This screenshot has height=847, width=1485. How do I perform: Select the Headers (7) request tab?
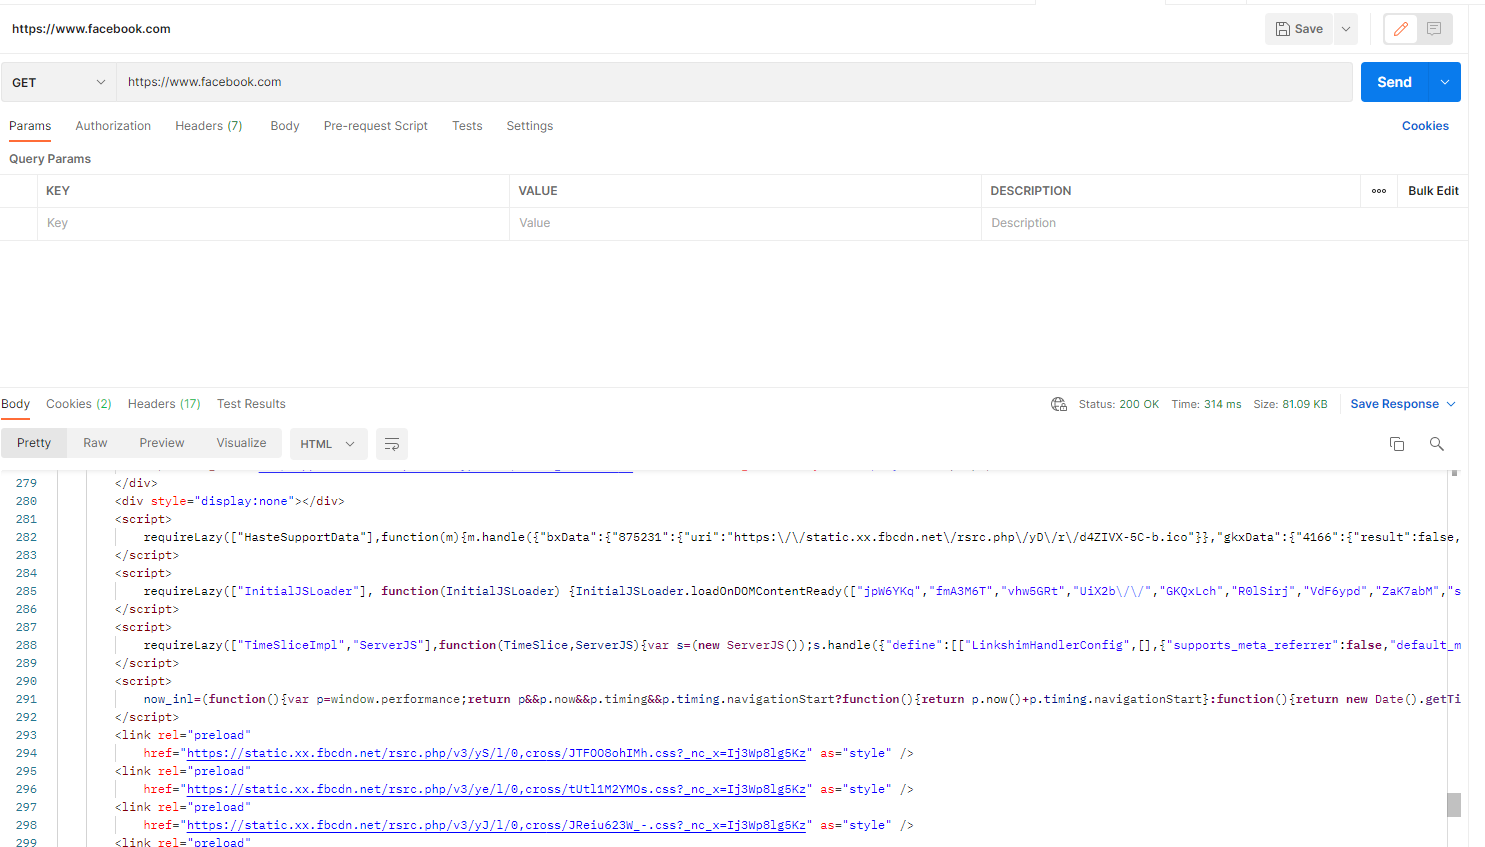[209, 126]
